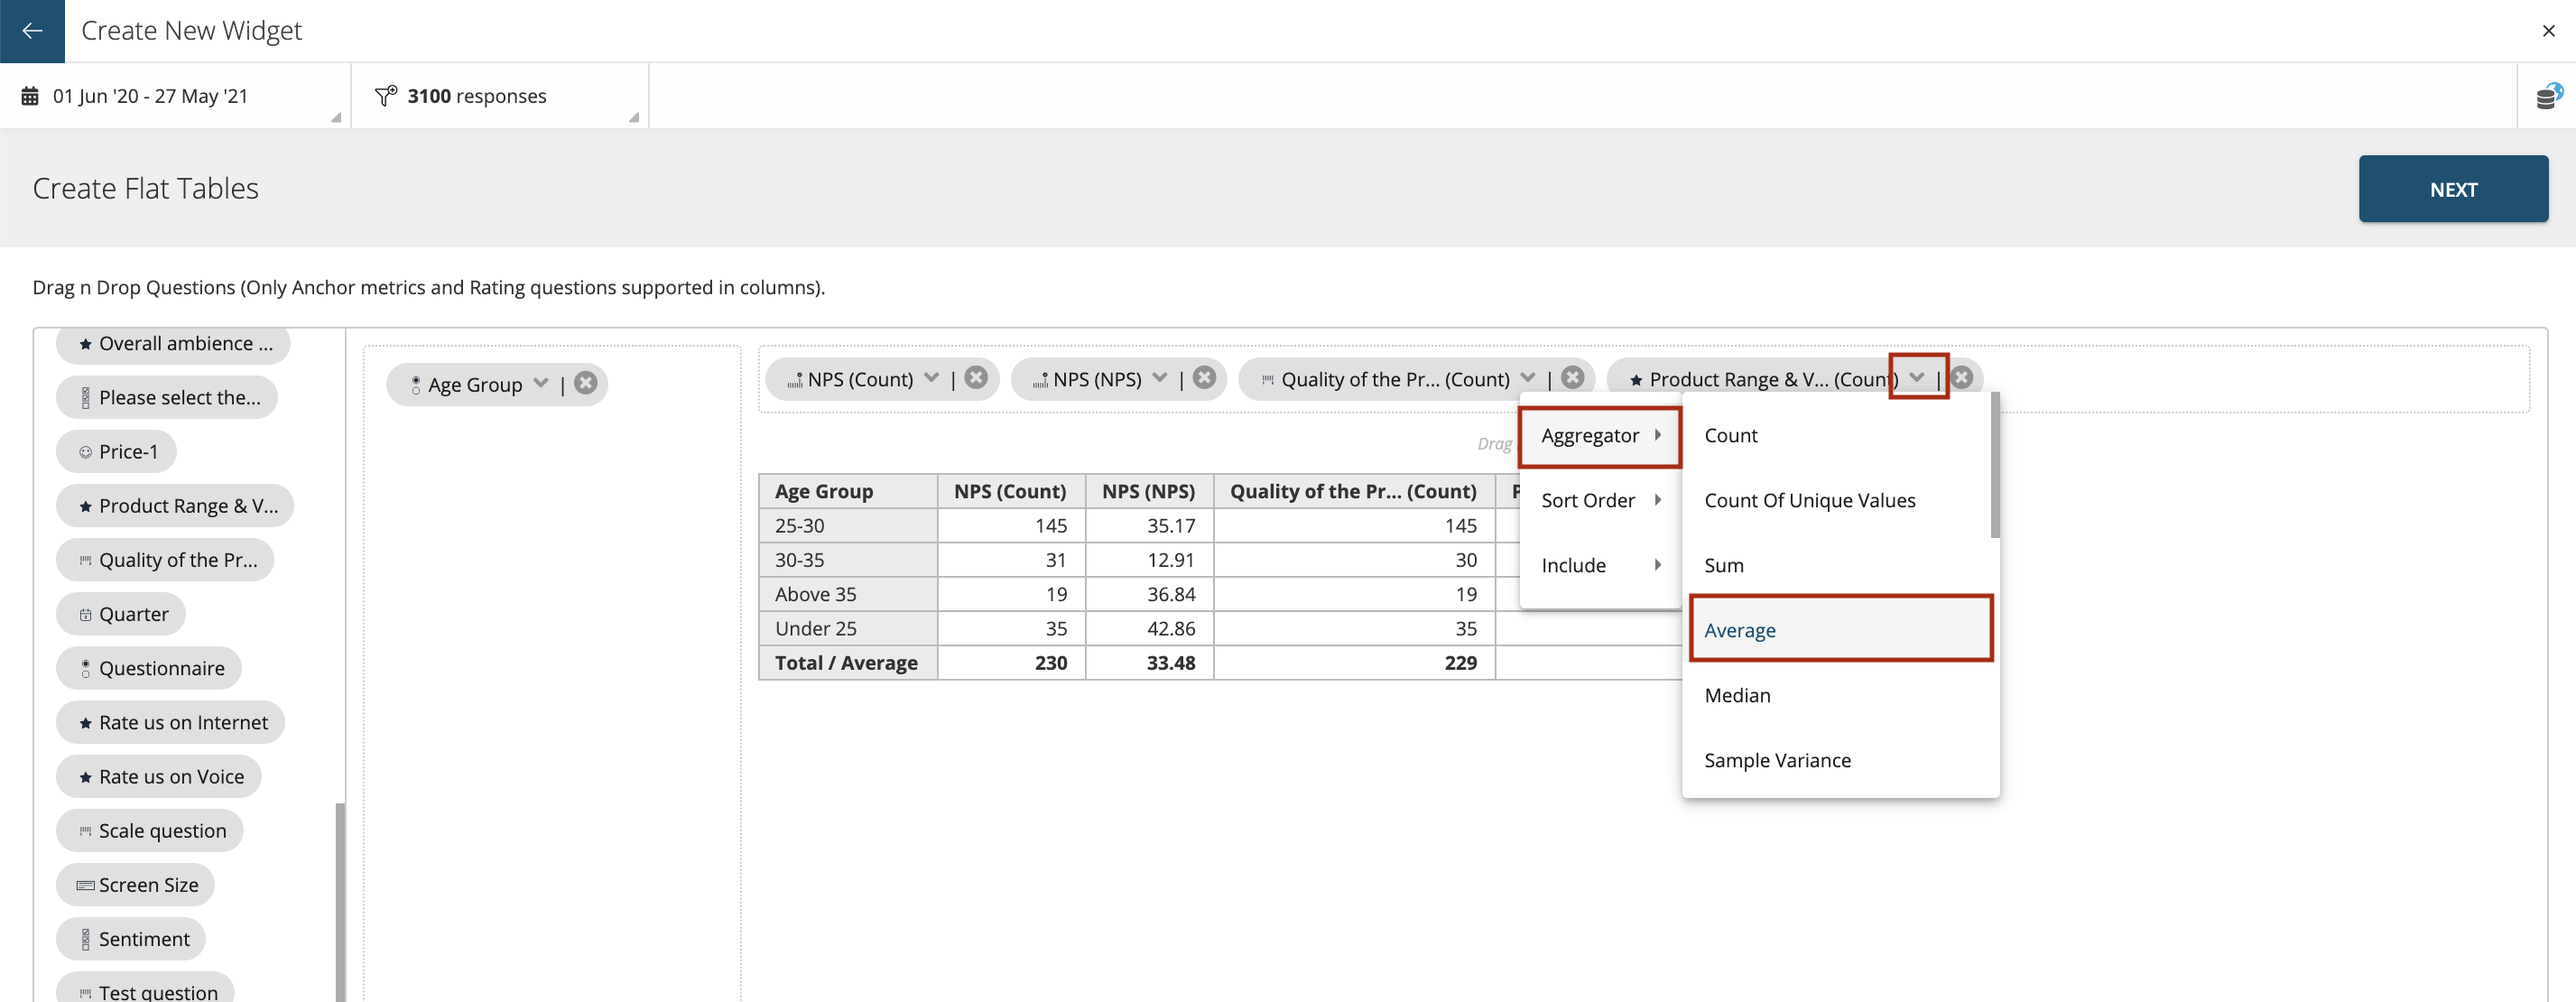The image size is (2576, 1002).
Task: Open dropdown for Product Range & V... column
Action: 1915,379
